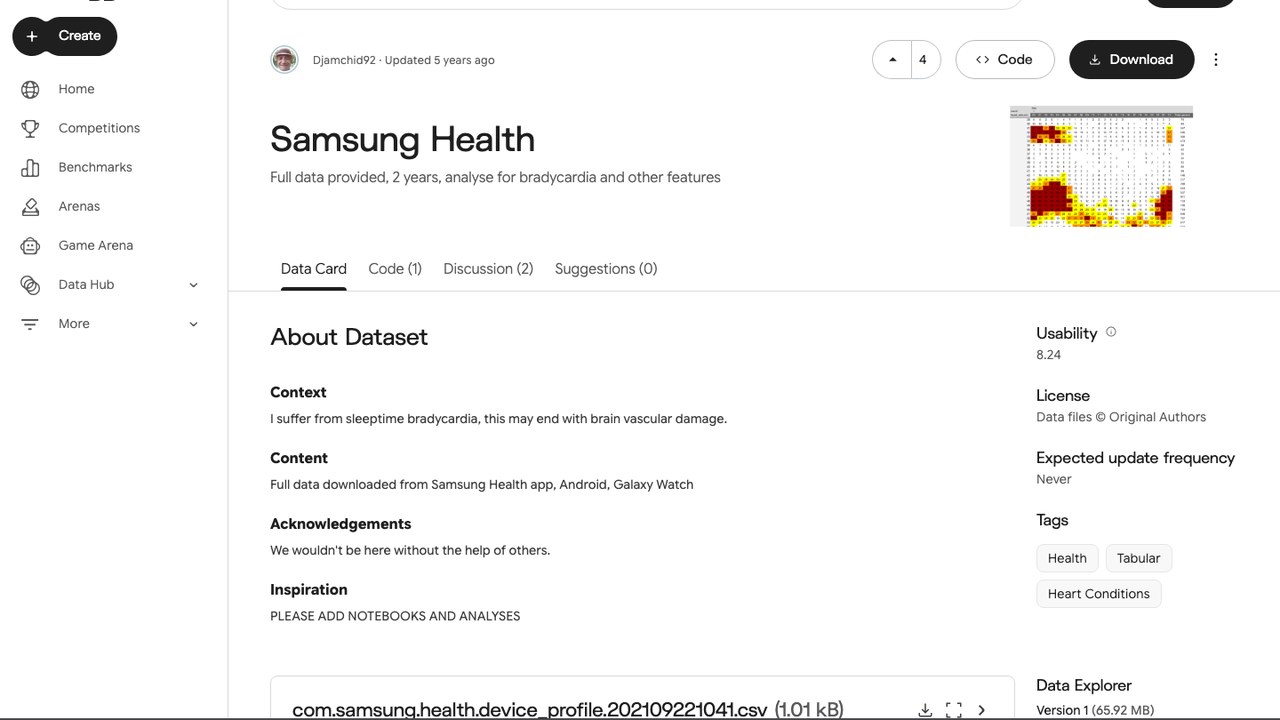Go to next file arrow

click(981, 710)
